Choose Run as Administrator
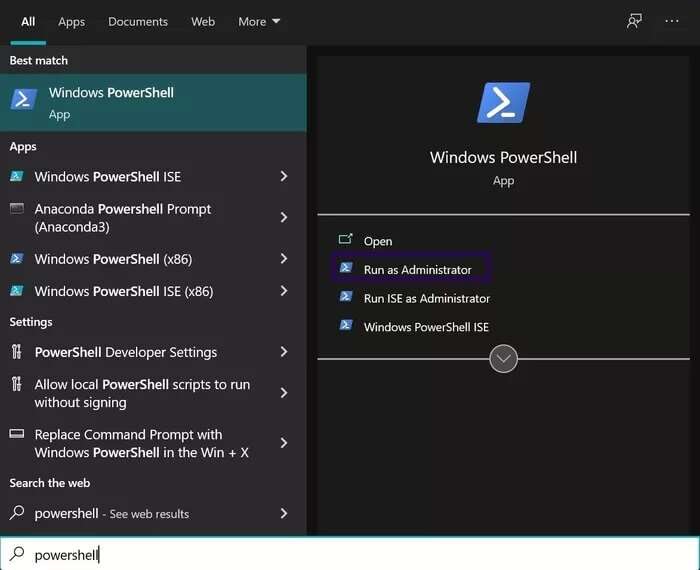The width and height of the screenshot is (700, 570). pos(411,269)
